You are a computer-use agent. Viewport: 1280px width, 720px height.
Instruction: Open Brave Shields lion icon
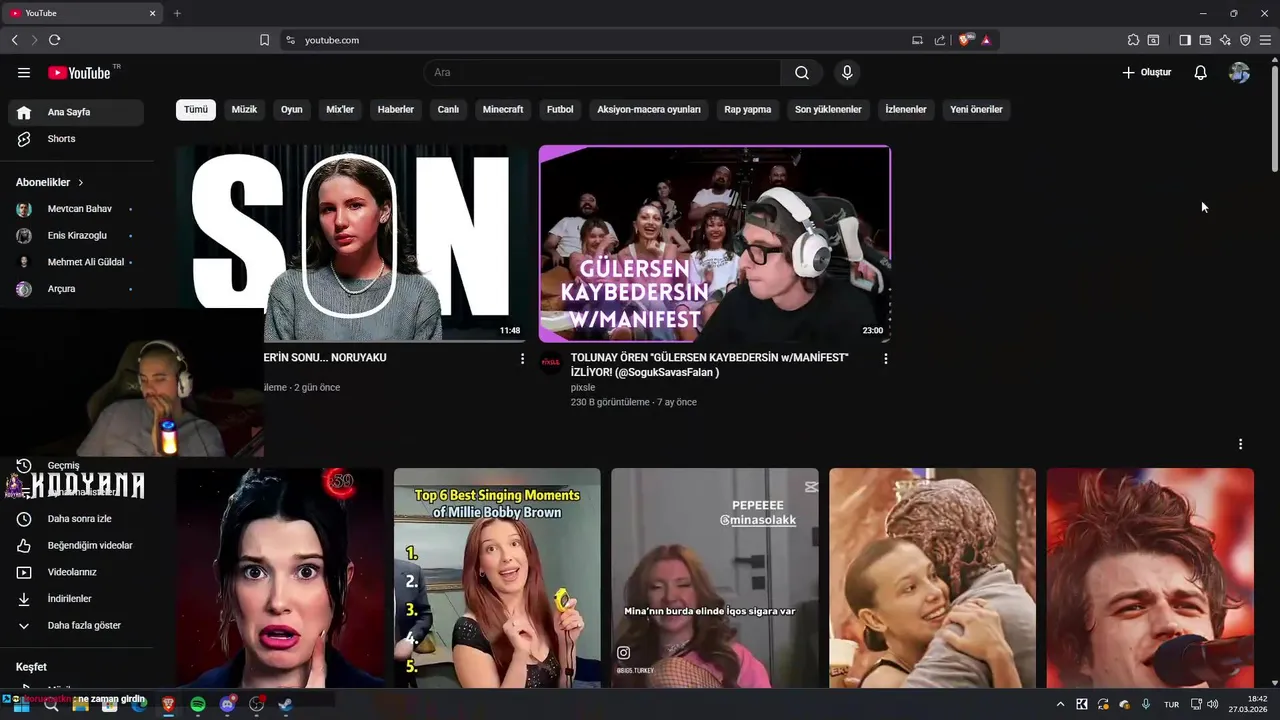pos(966,40)
